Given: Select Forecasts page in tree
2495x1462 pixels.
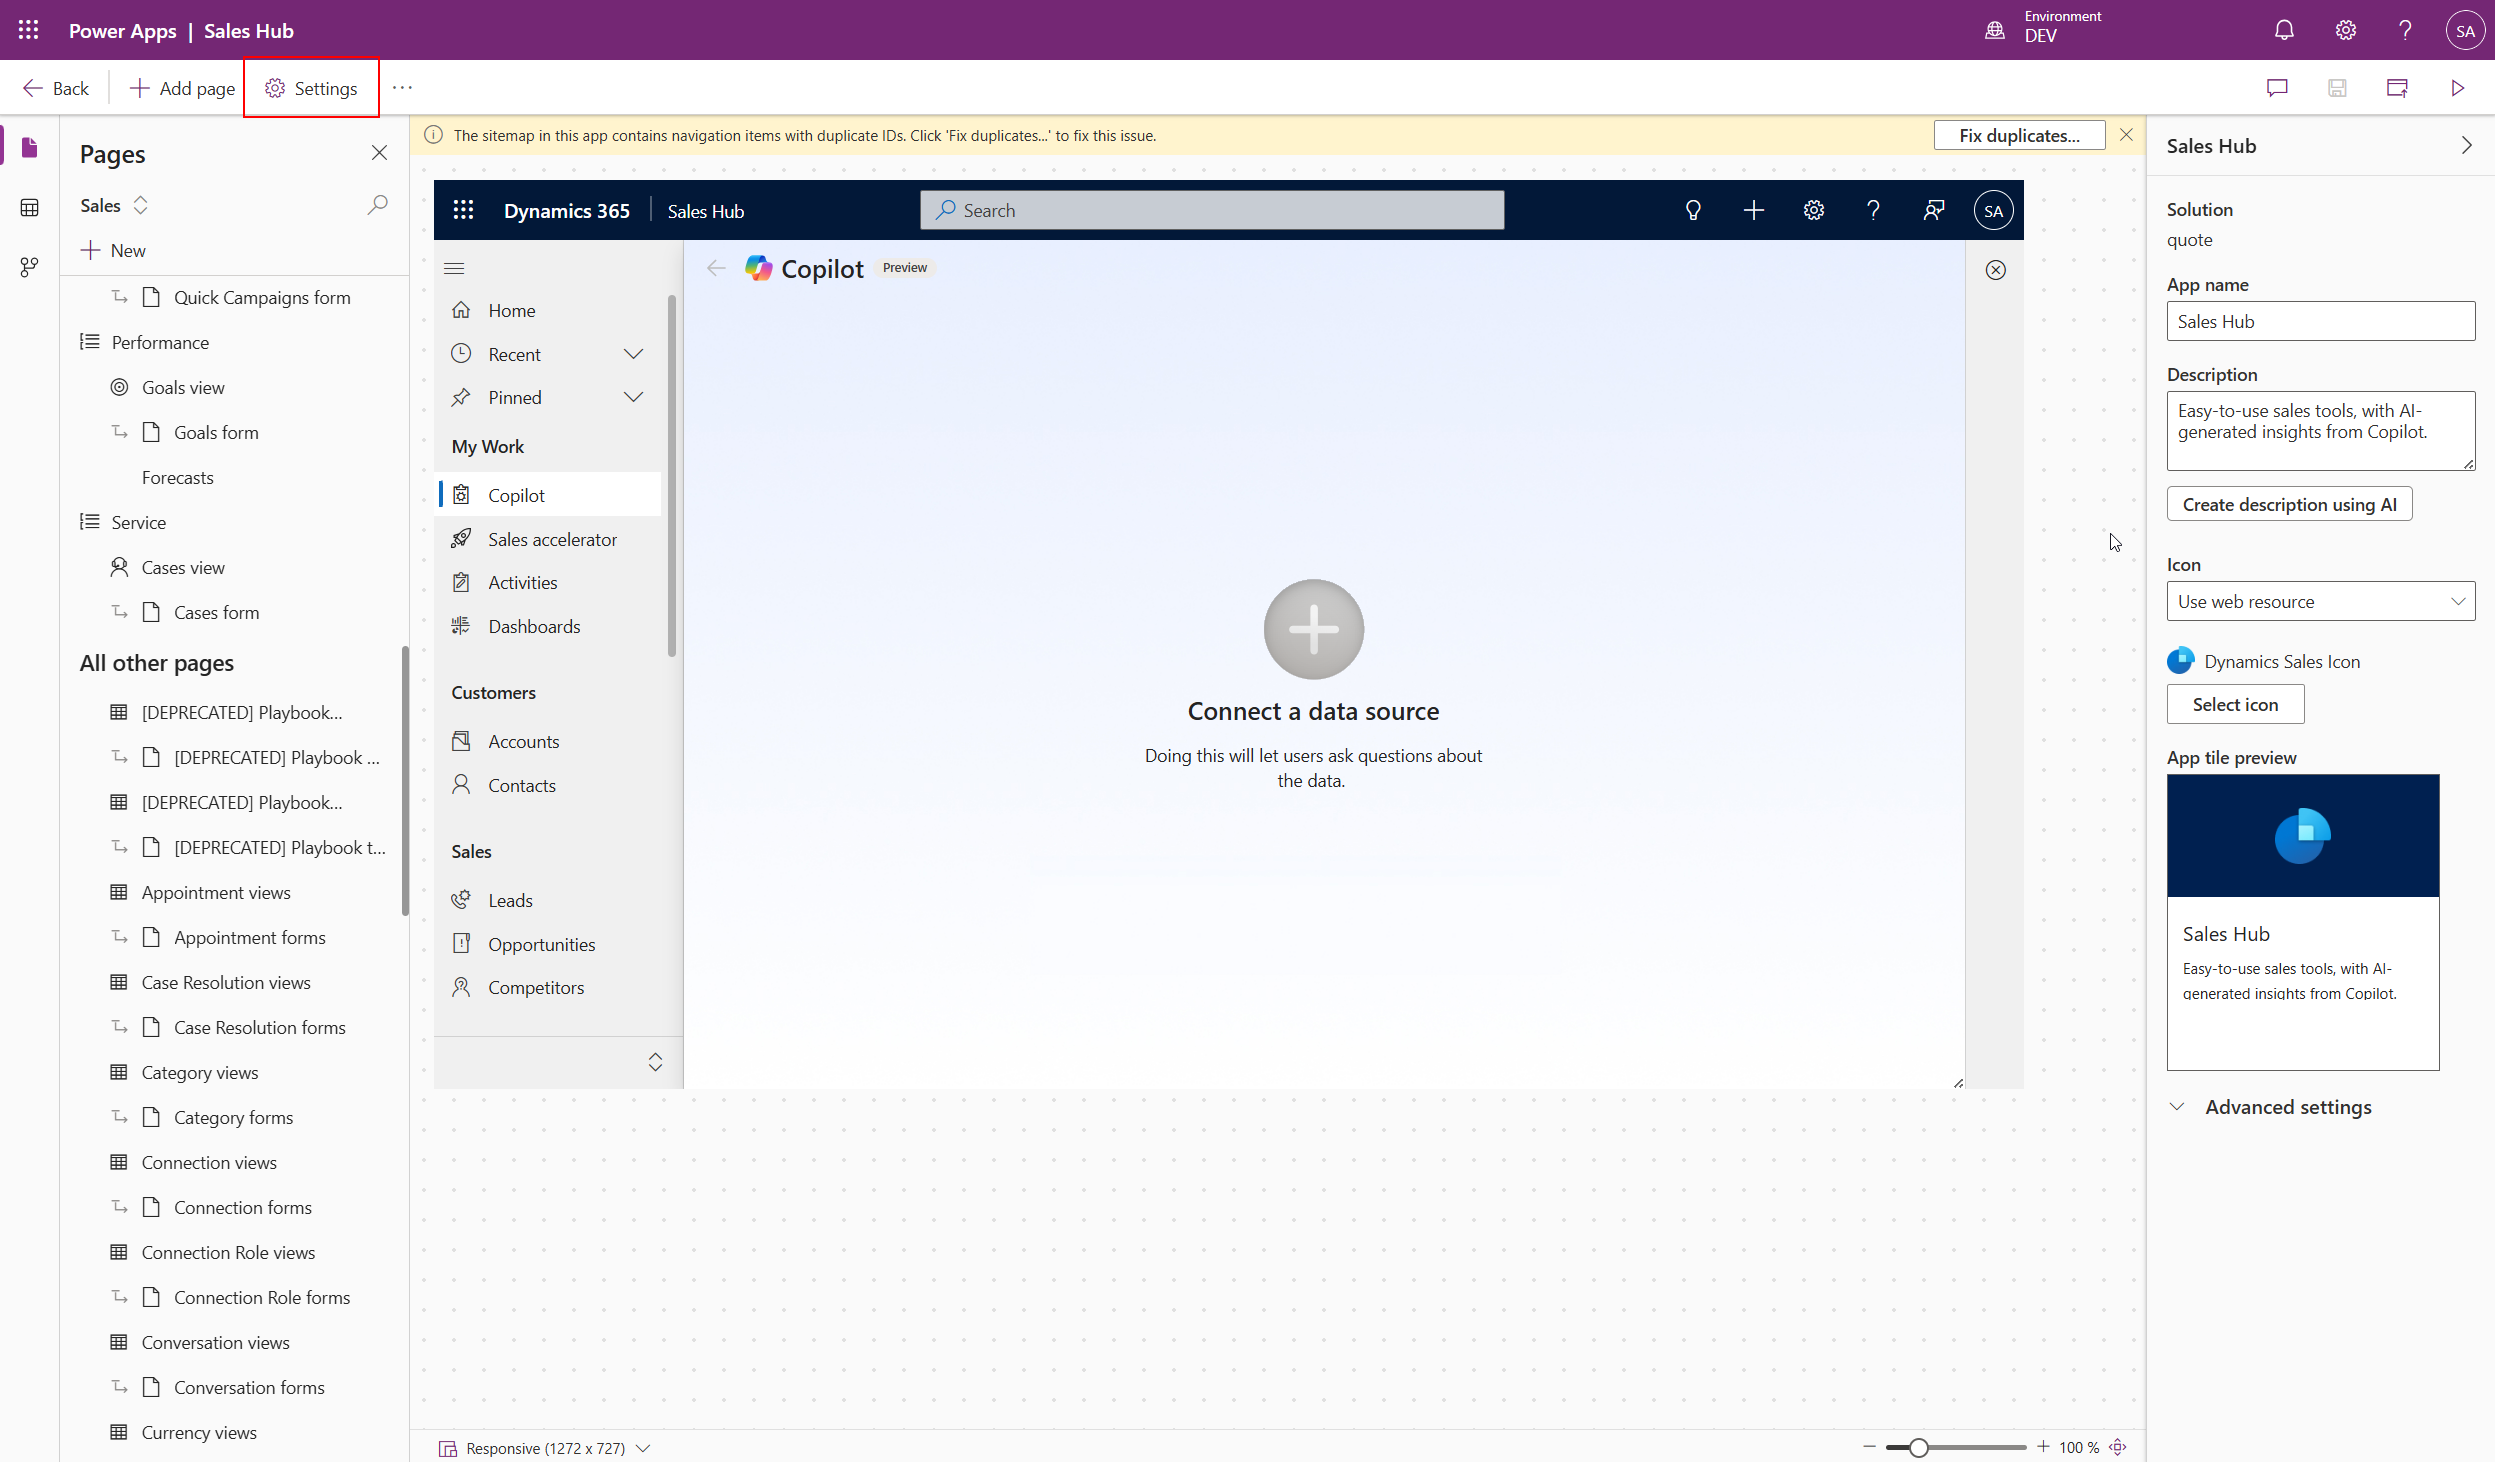Looking at the screenshot, I should pos(177,477).
